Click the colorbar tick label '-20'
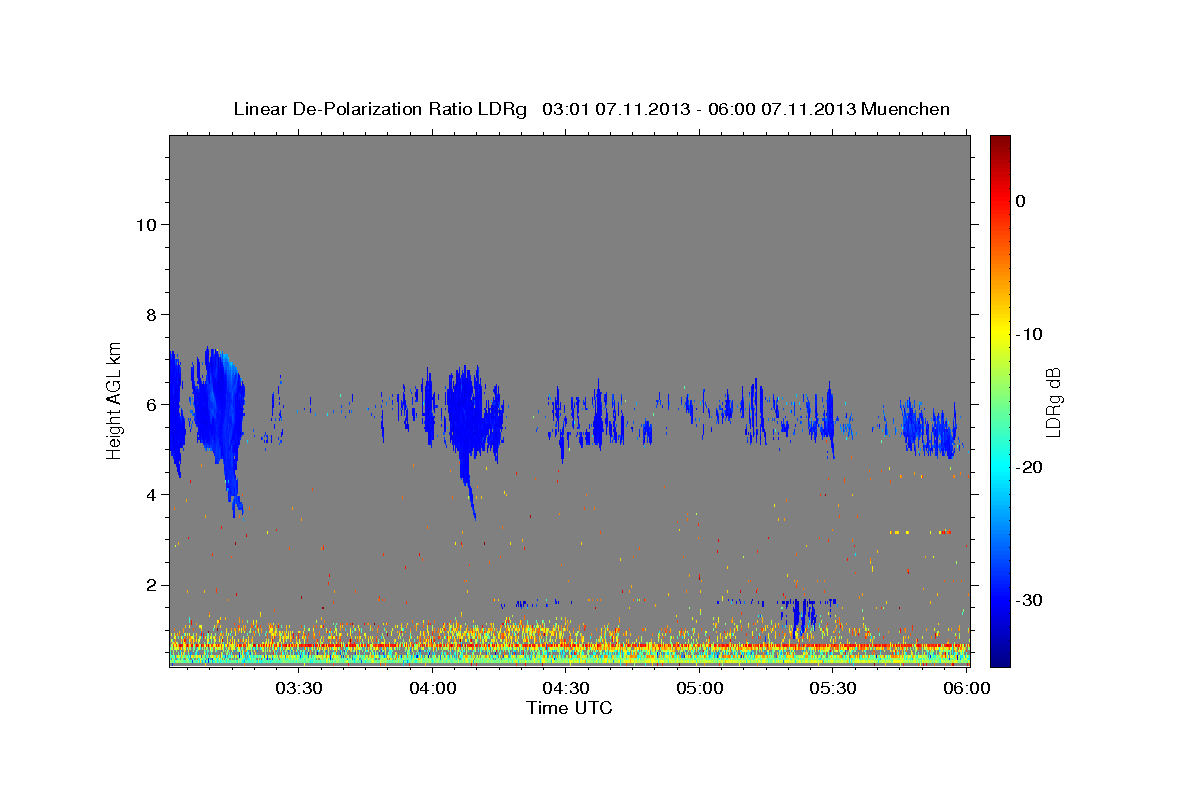The width and height of the screenshot is (1200, 800). pyautogui.click(x=1030, y=467)
